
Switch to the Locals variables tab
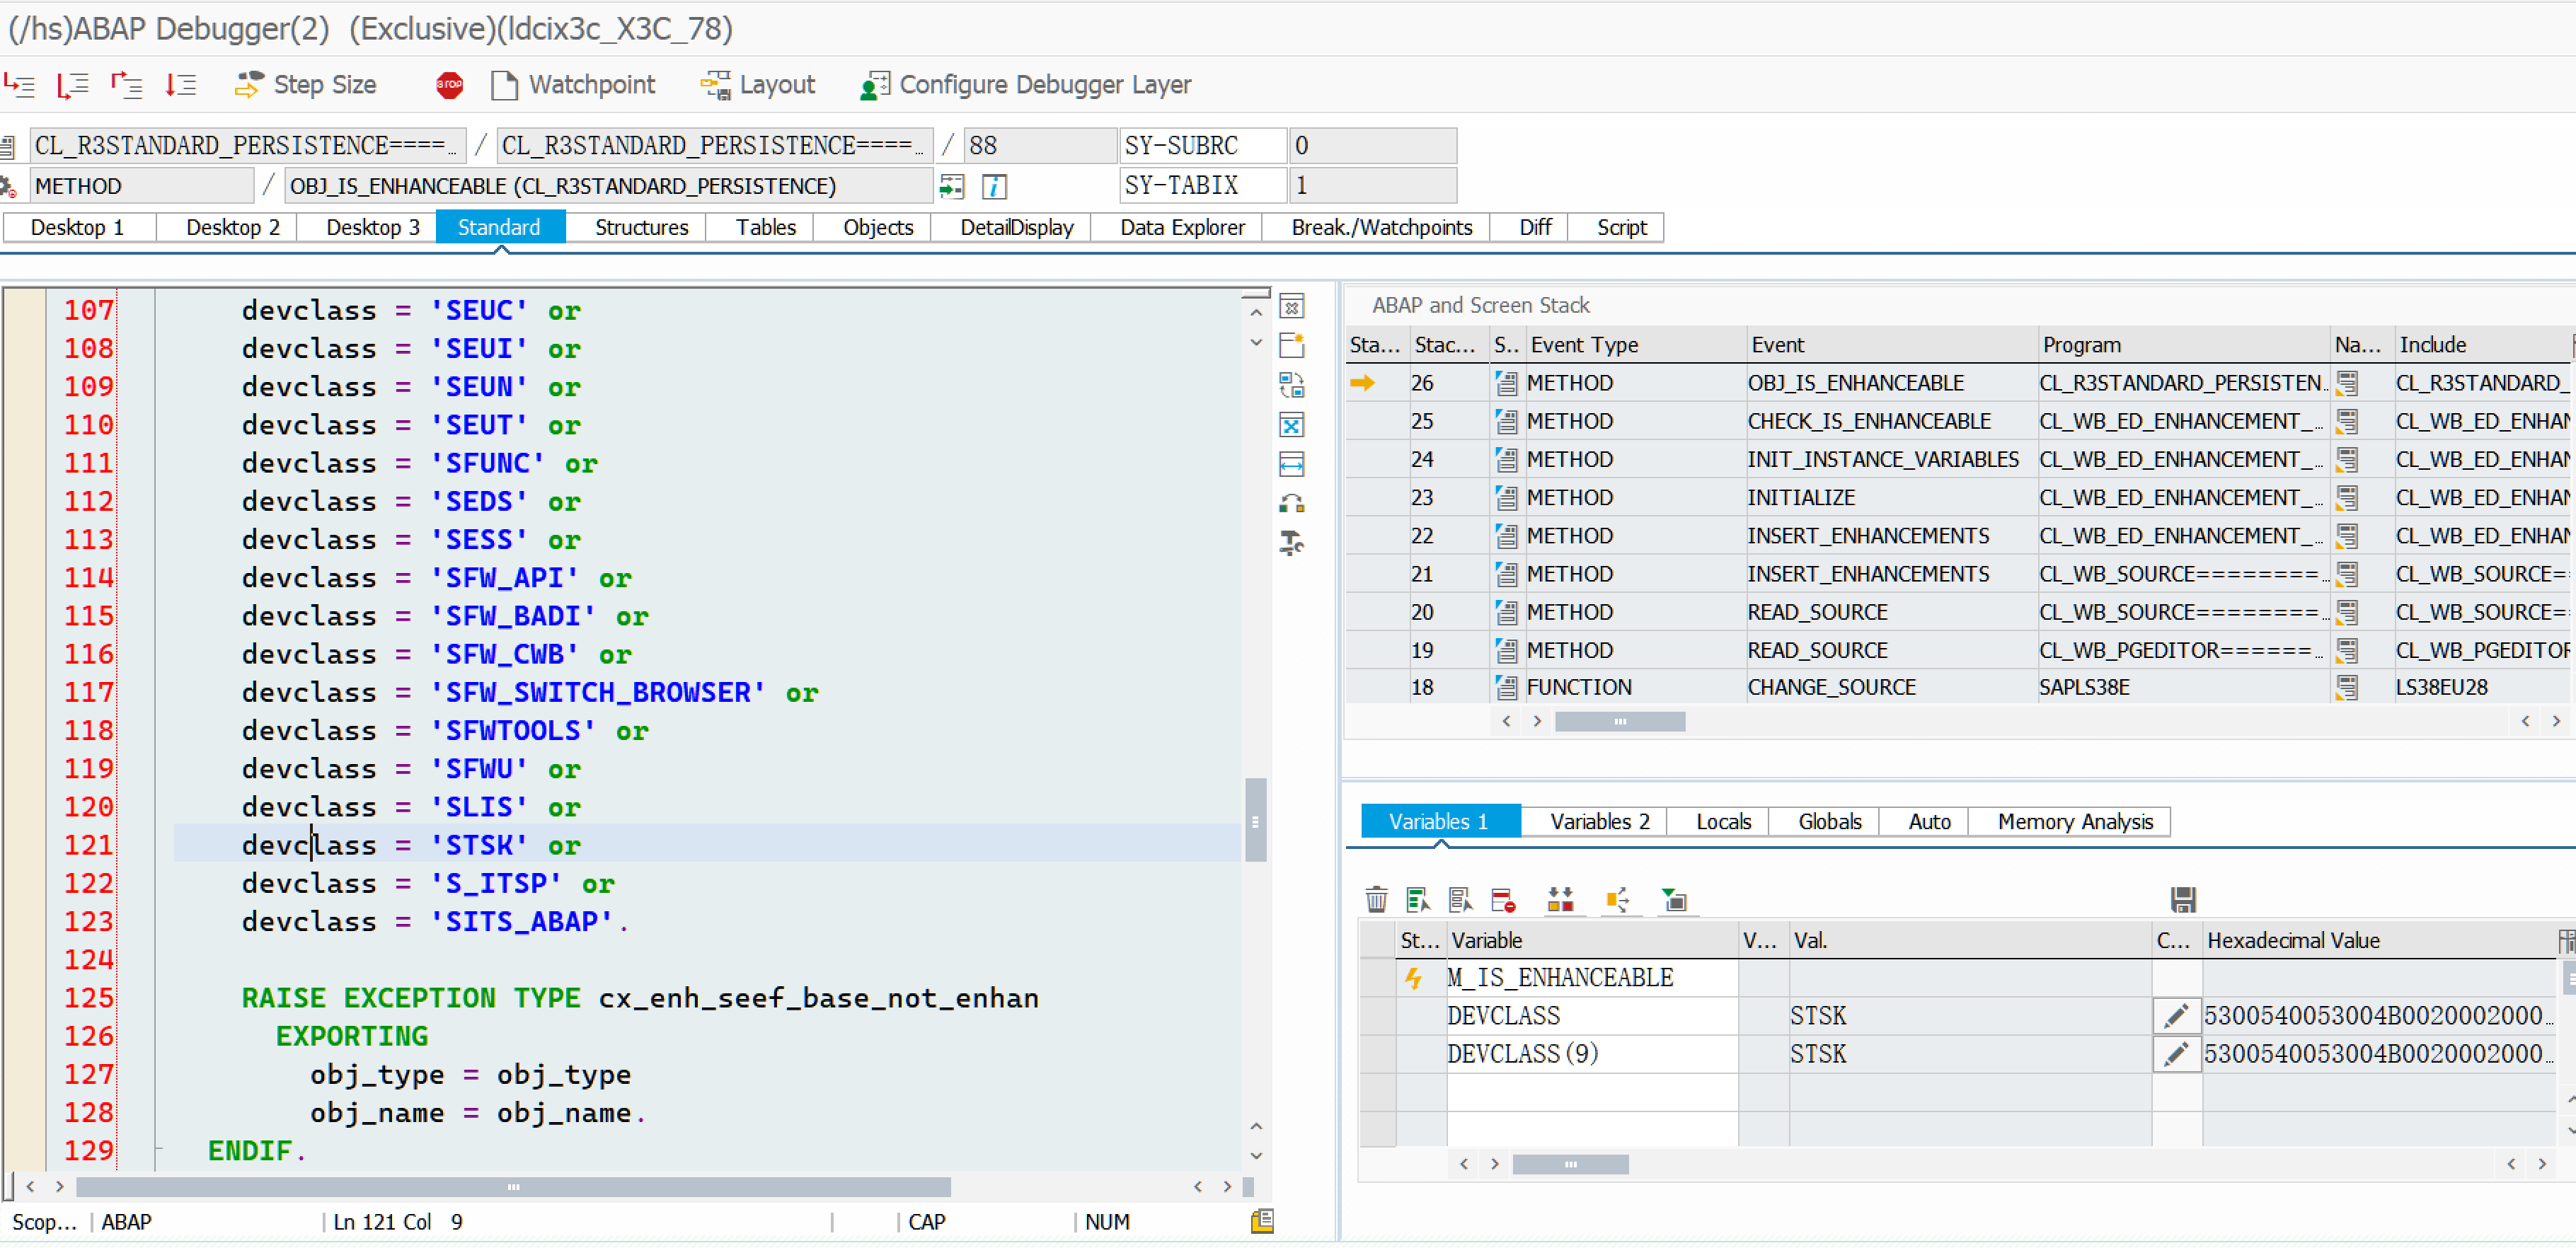tap(1723, 822)
